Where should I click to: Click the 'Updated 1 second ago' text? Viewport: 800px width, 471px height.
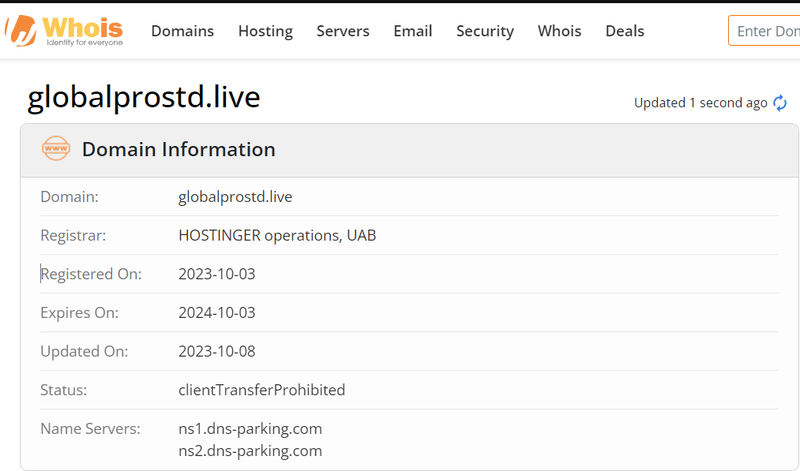(x=701, y=103)
